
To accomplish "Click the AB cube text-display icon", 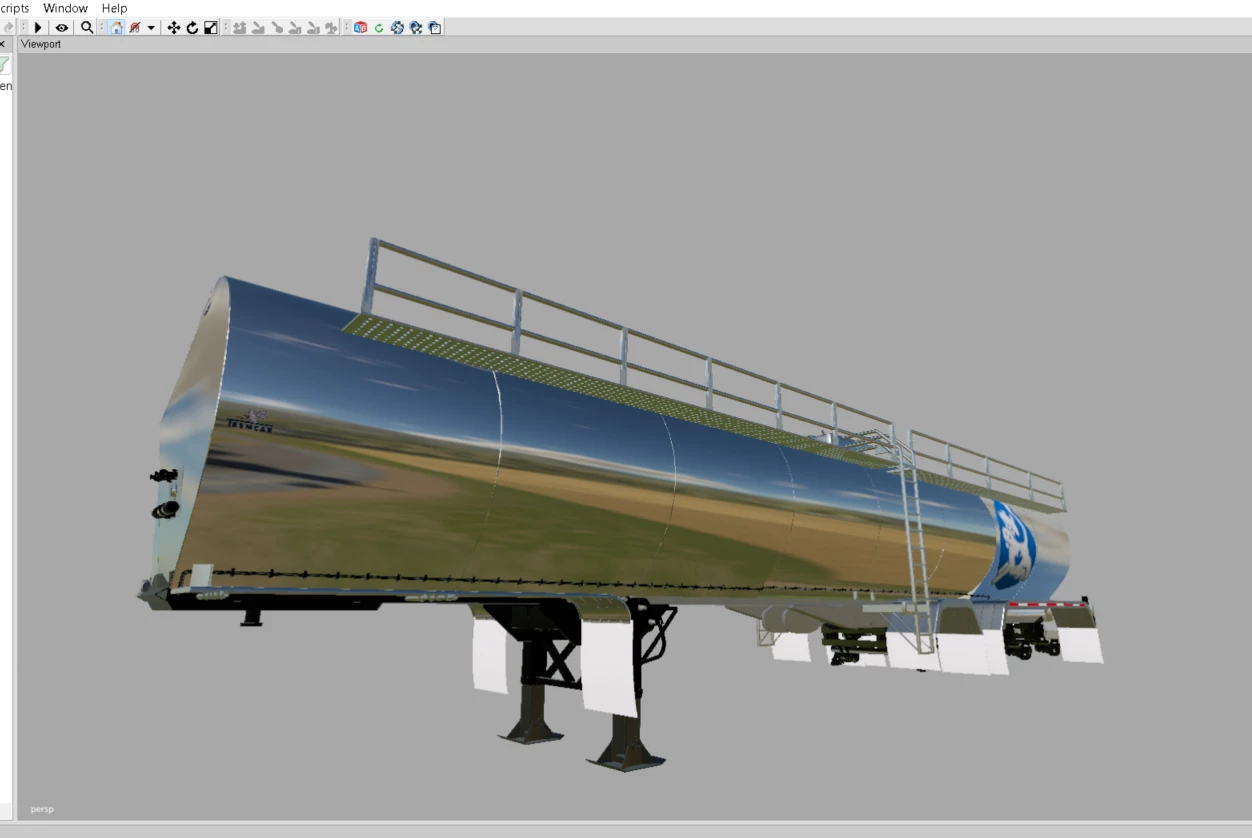I will point(361,27).
